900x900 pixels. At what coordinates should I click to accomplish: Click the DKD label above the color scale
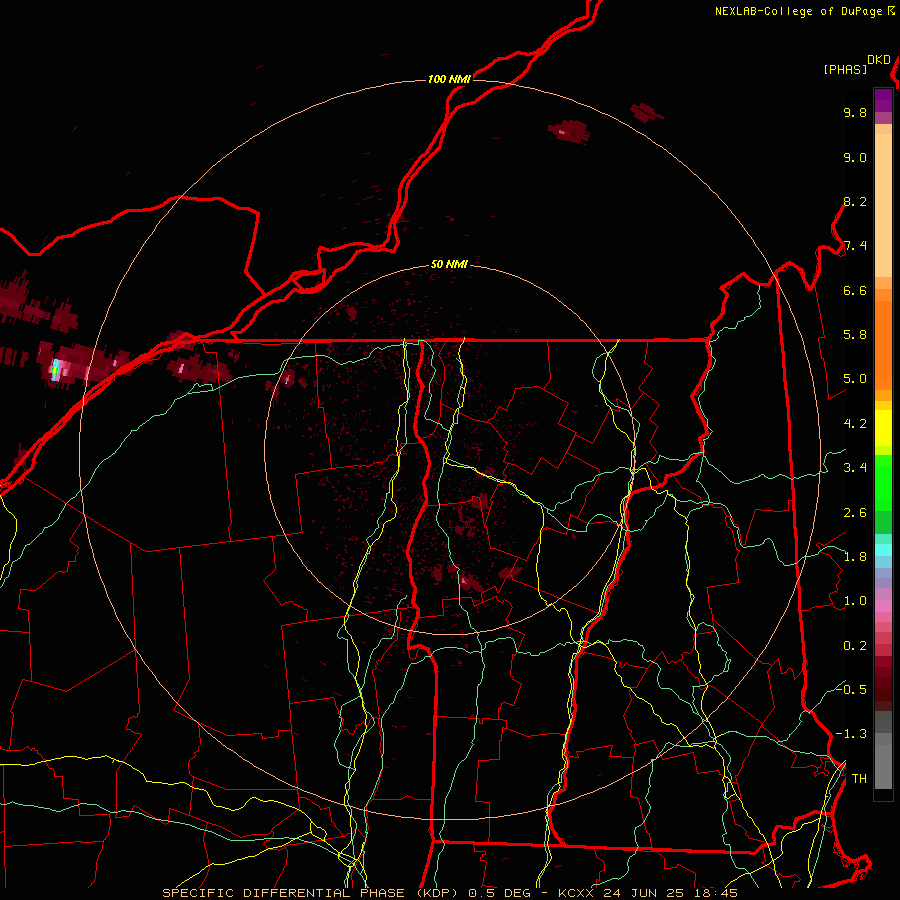coord(879,60)
